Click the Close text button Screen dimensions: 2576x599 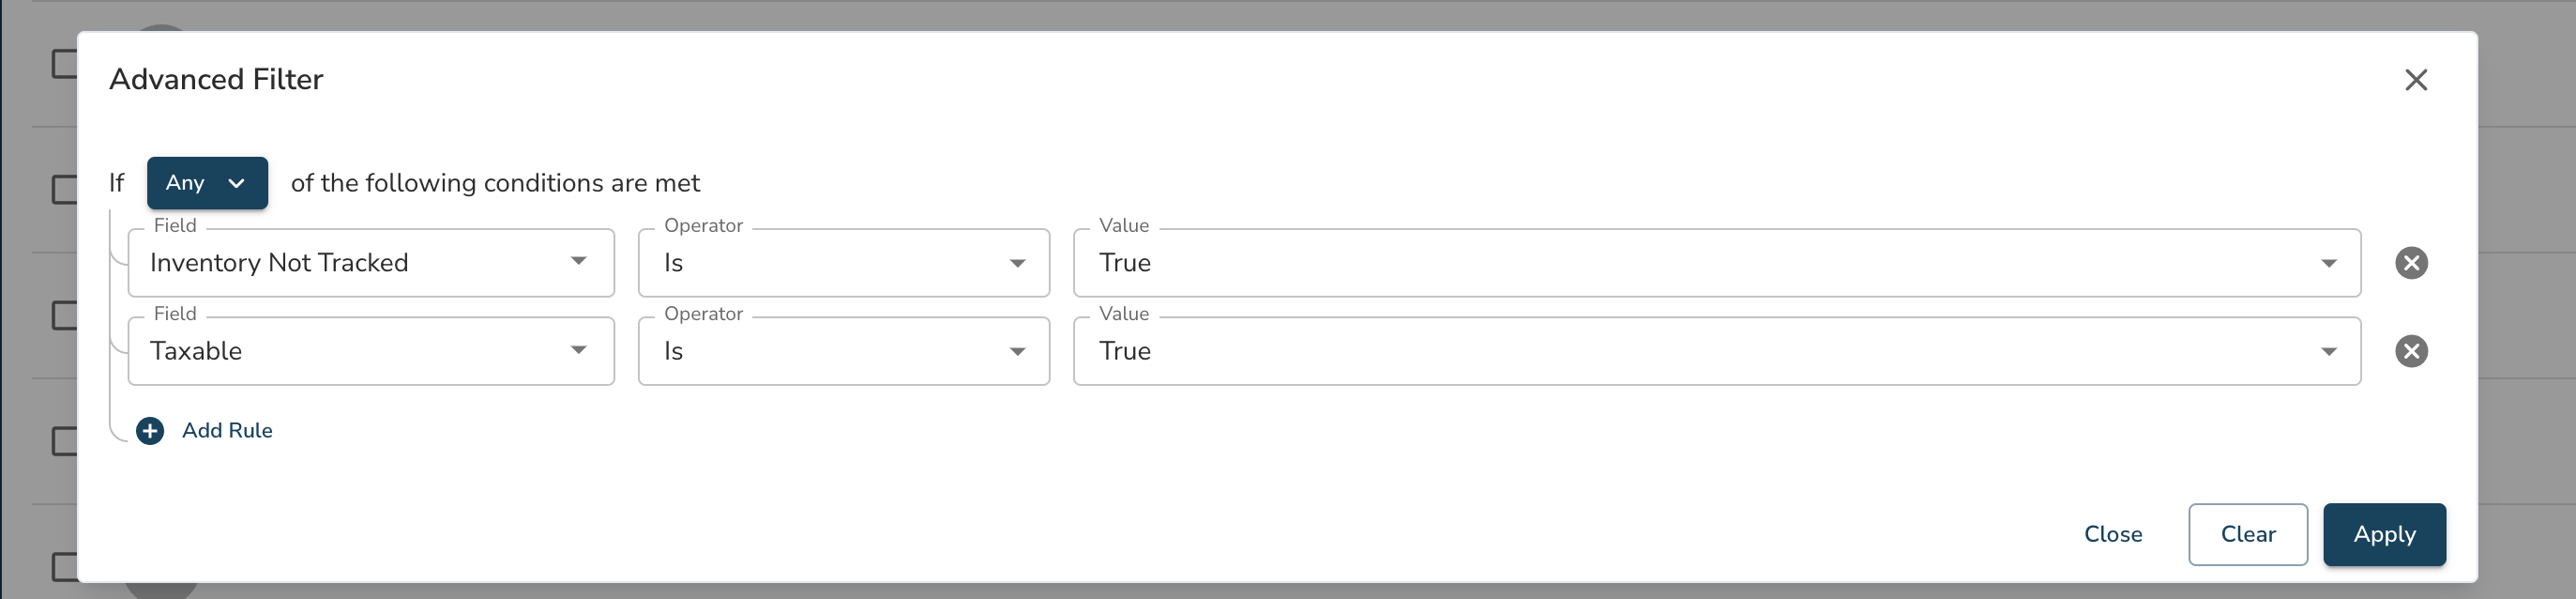pyautogui.click(x=2112, y=535)
